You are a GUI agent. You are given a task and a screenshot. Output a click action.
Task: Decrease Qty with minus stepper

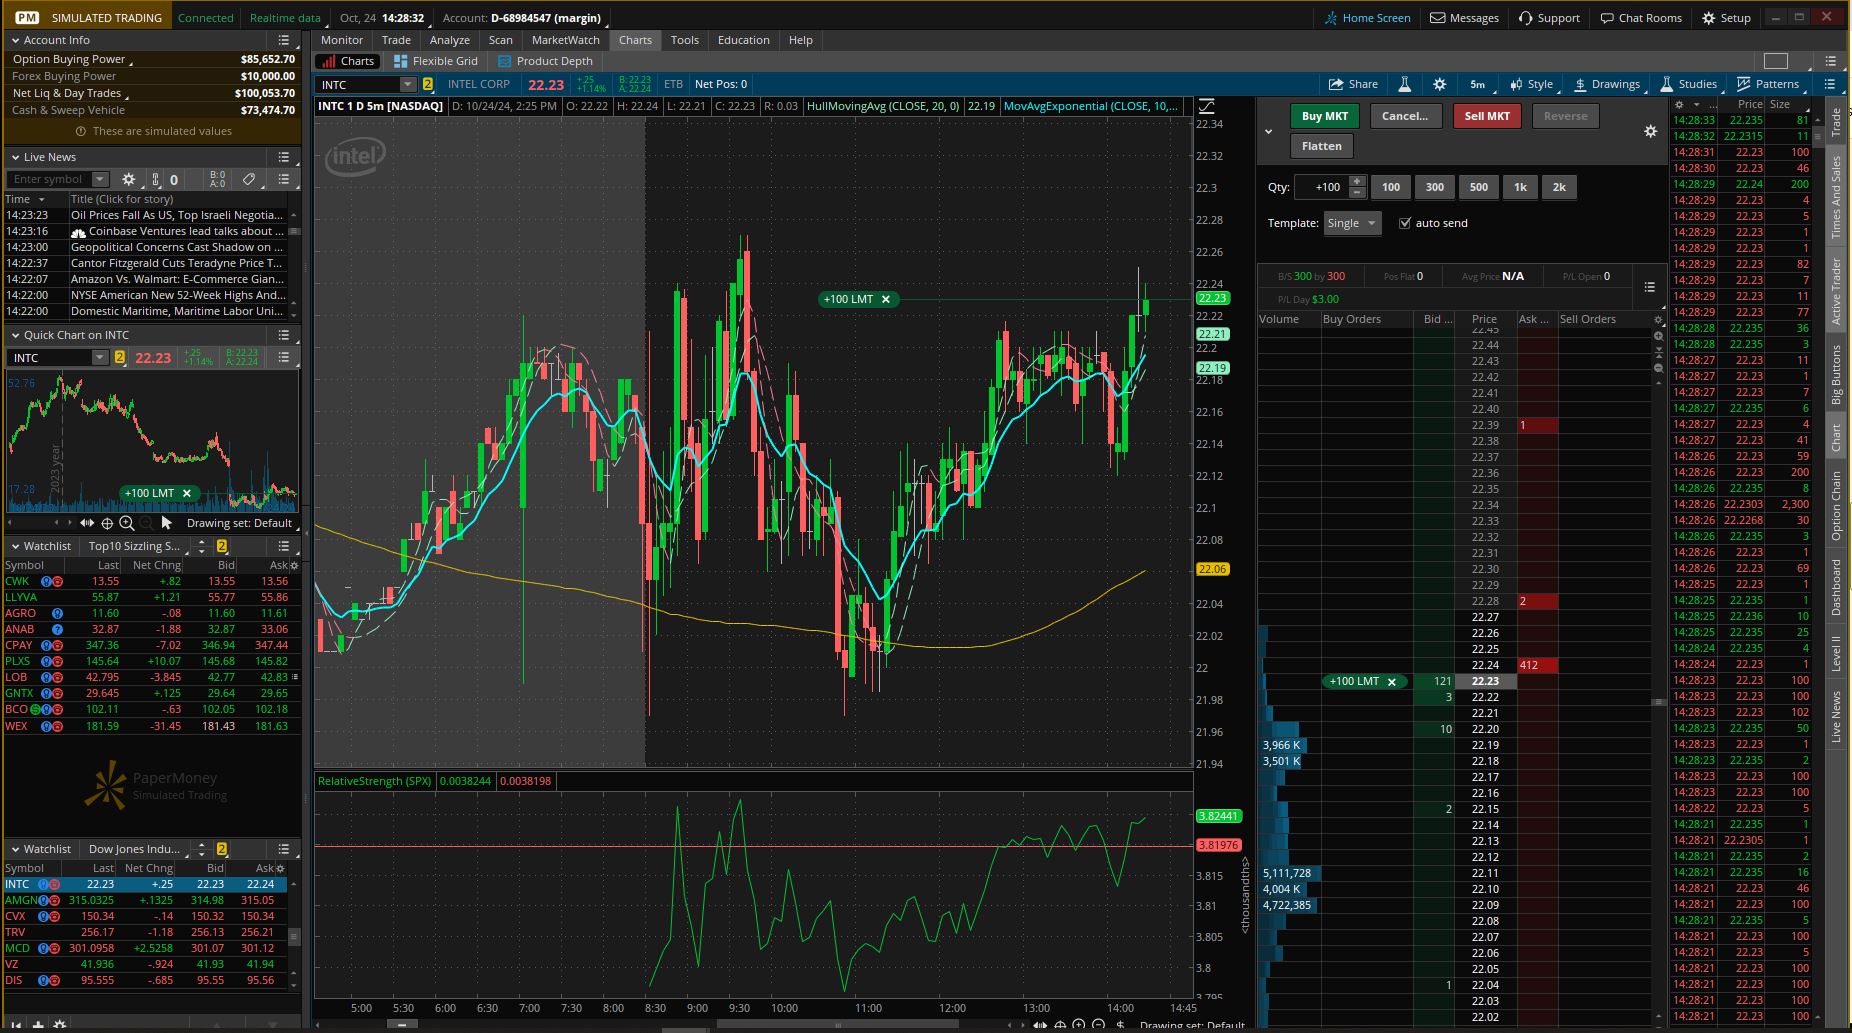pos(1356,192)
